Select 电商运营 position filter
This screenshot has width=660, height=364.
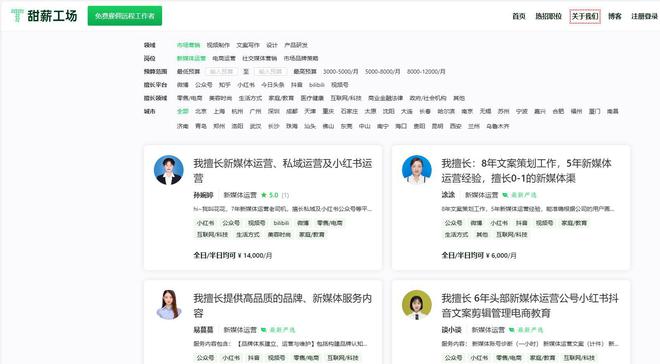224,58
